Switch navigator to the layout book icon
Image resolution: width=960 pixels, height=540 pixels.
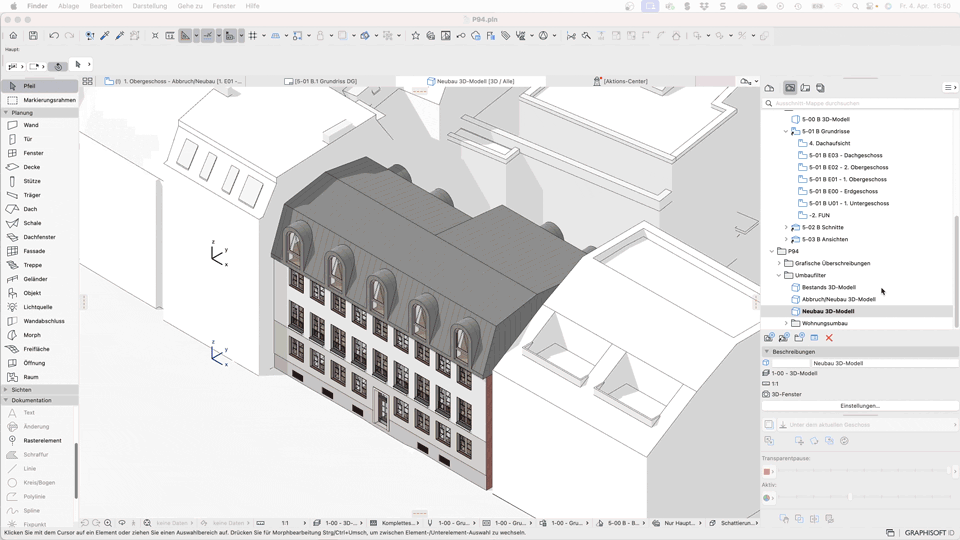[805, 88]
